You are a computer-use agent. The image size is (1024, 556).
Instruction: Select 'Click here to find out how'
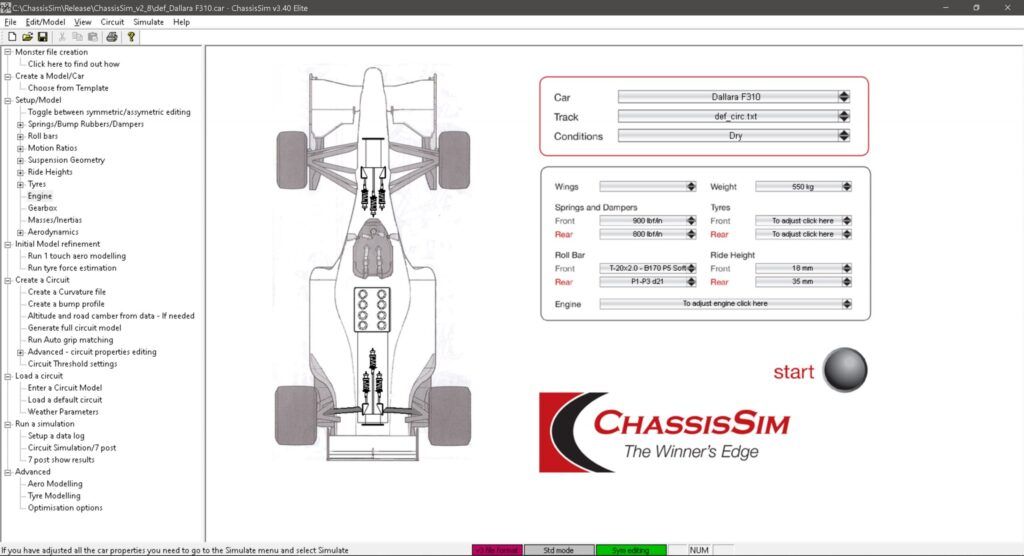[73, 64]
